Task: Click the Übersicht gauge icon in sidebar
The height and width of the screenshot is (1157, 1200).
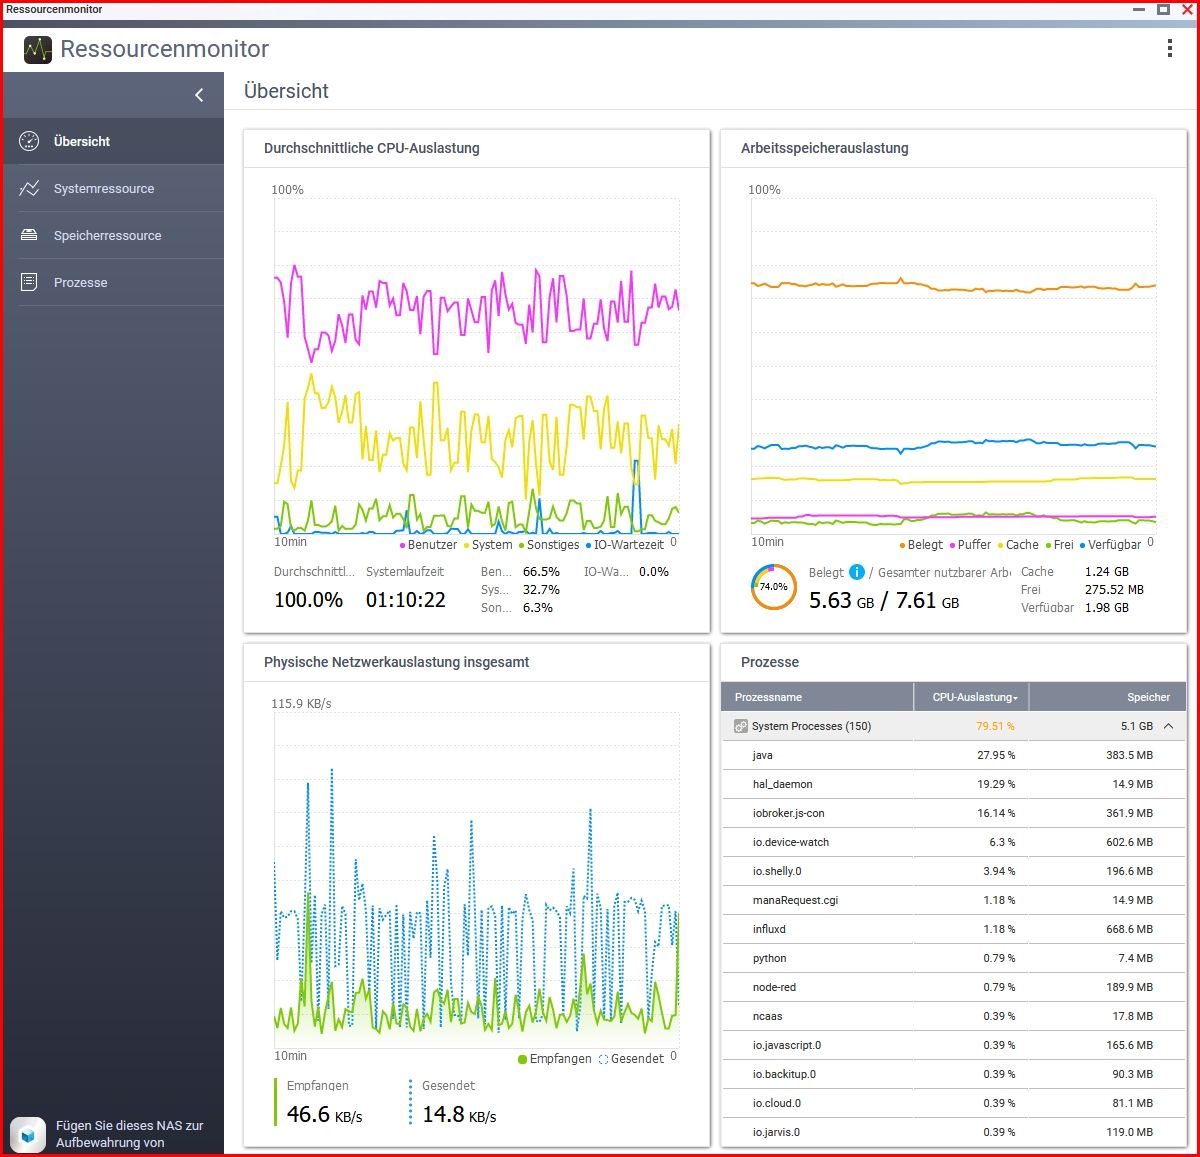Action: [x=29, y=141]
